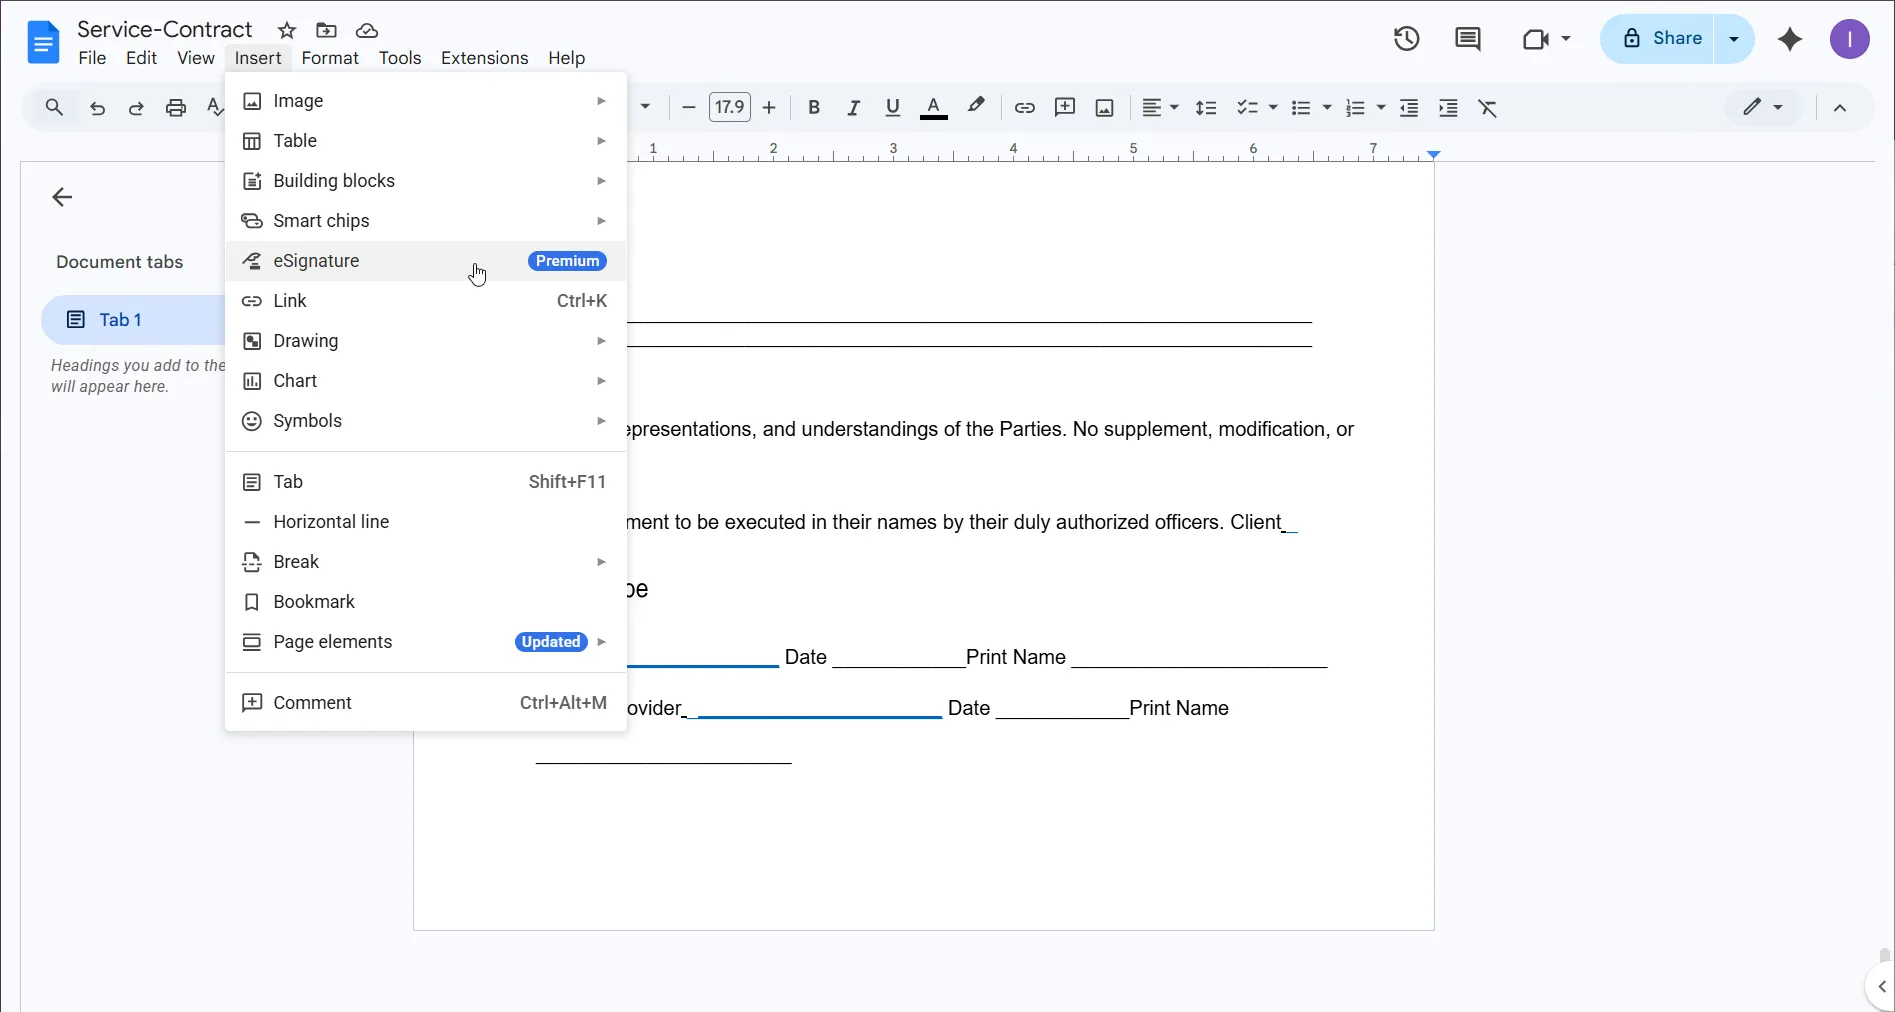This screenshot has width=1895, height=1012.
Task: Open the File menu
Action: pyautogui.click(x=92, y=58)
